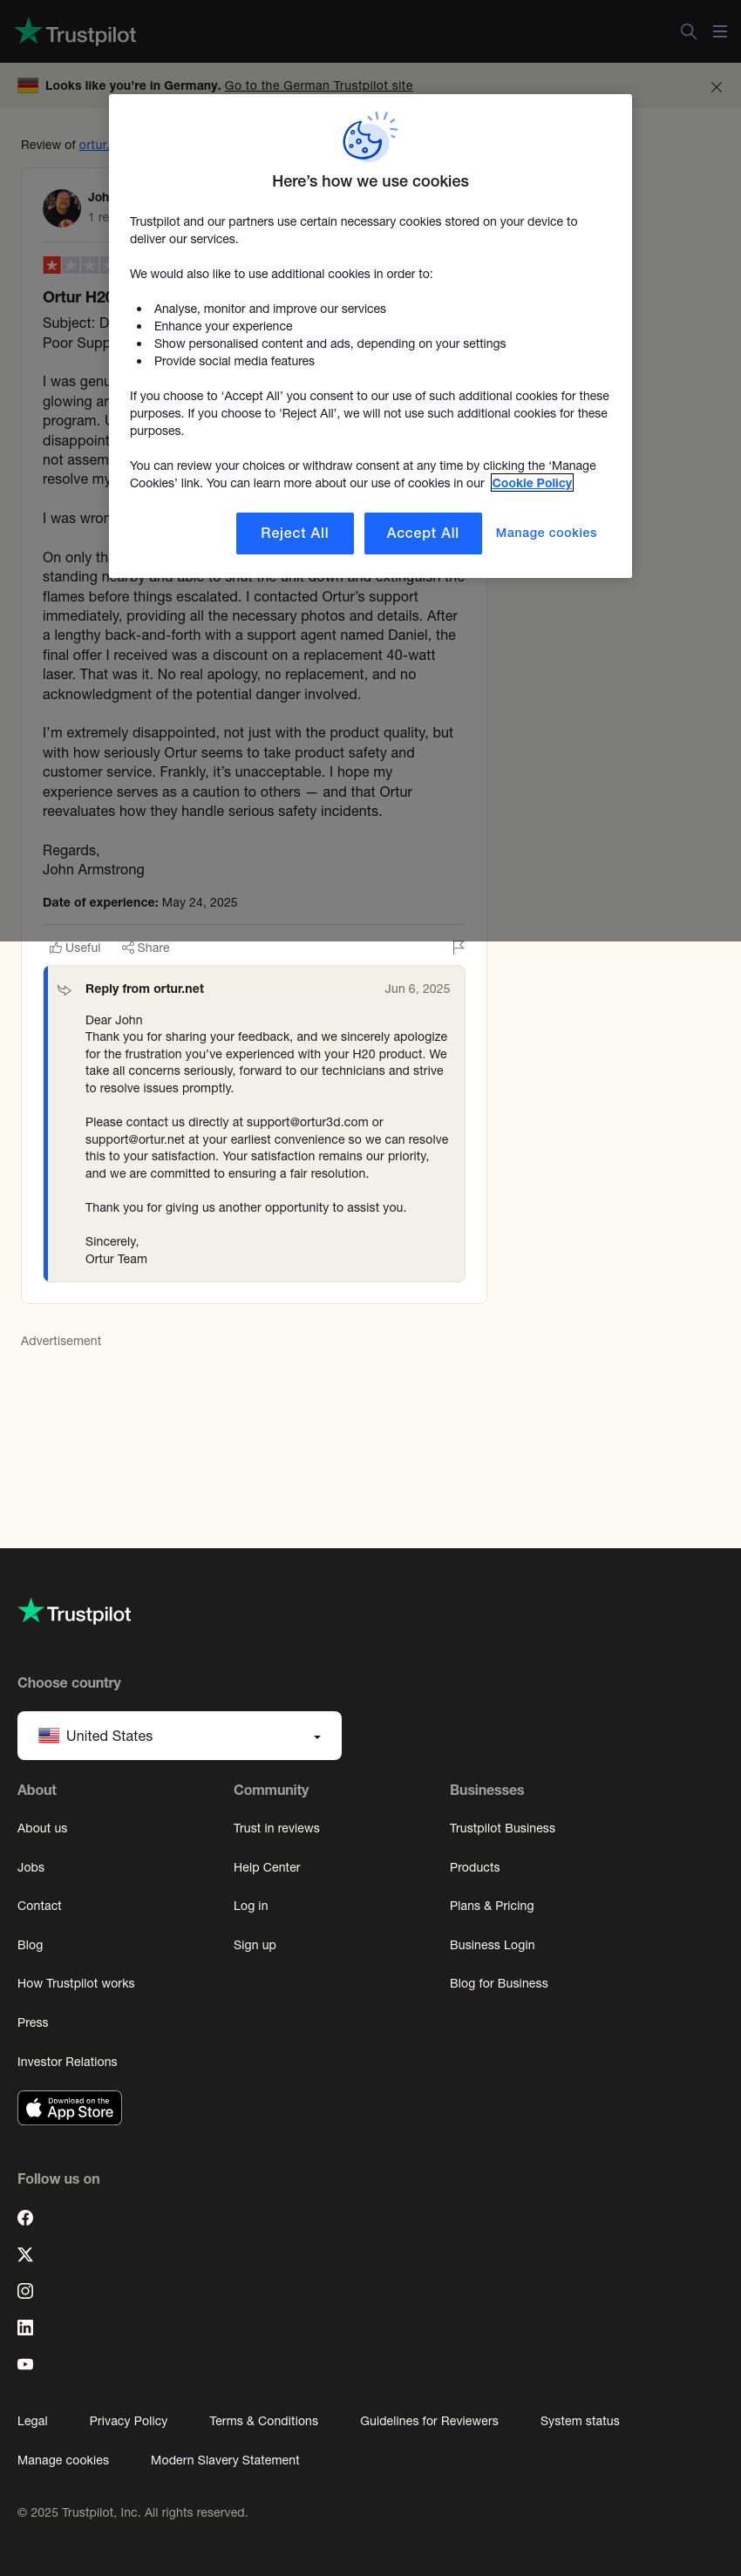This screenshot has height=2576, width=741.
Task: Open the Help Center link
Action: coord(267,1867)
